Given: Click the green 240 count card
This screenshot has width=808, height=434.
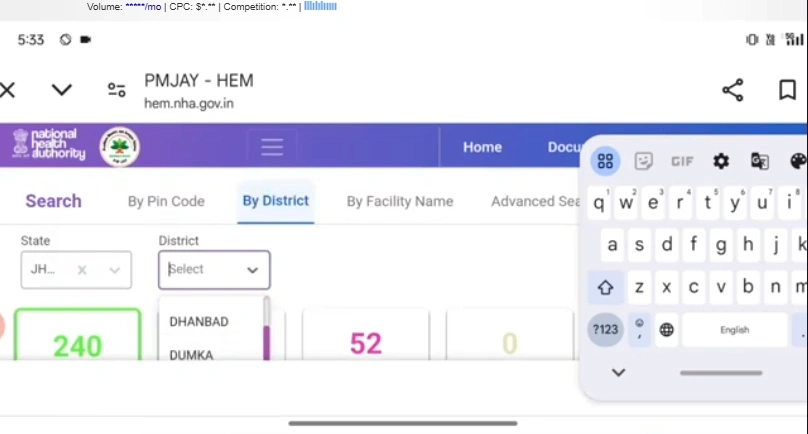Looking at the screenshot, I should (x=77, y=335).
